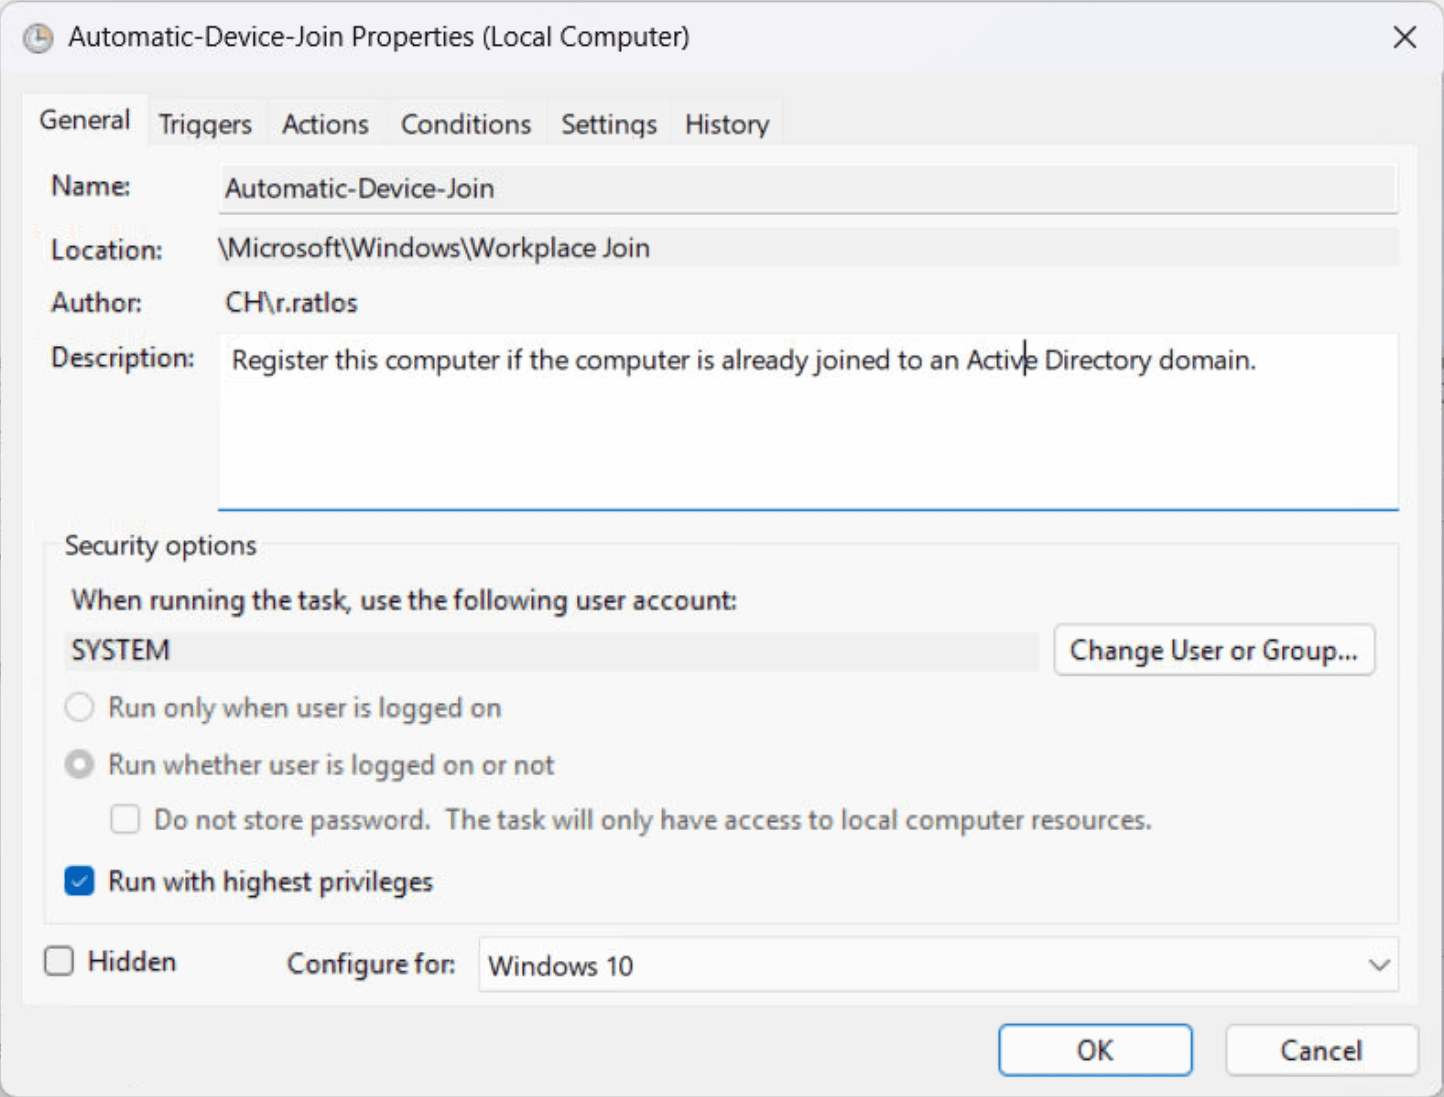Select Run whether user is logged on or not
The image size is (1444, 1097).
pos(79,764)
